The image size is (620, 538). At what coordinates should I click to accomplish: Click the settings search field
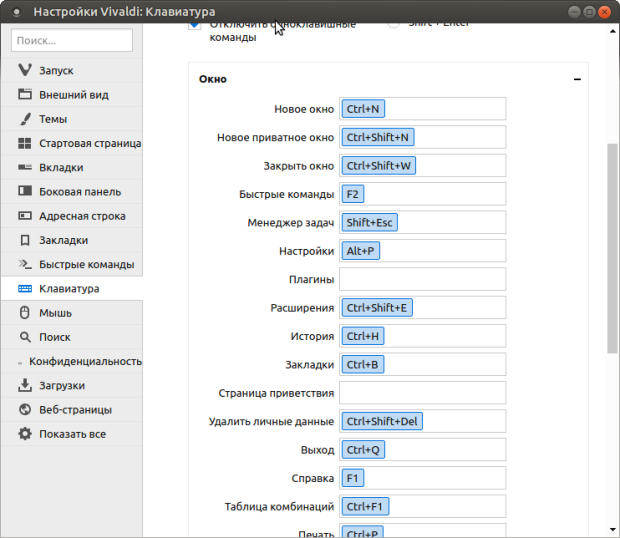pos(72,40)
